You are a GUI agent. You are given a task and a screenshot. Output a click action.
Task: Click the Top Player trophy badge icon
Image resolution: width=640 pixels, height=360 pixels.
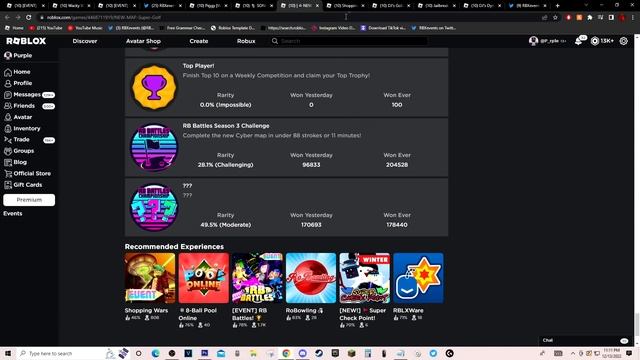[x=154, y=87]
